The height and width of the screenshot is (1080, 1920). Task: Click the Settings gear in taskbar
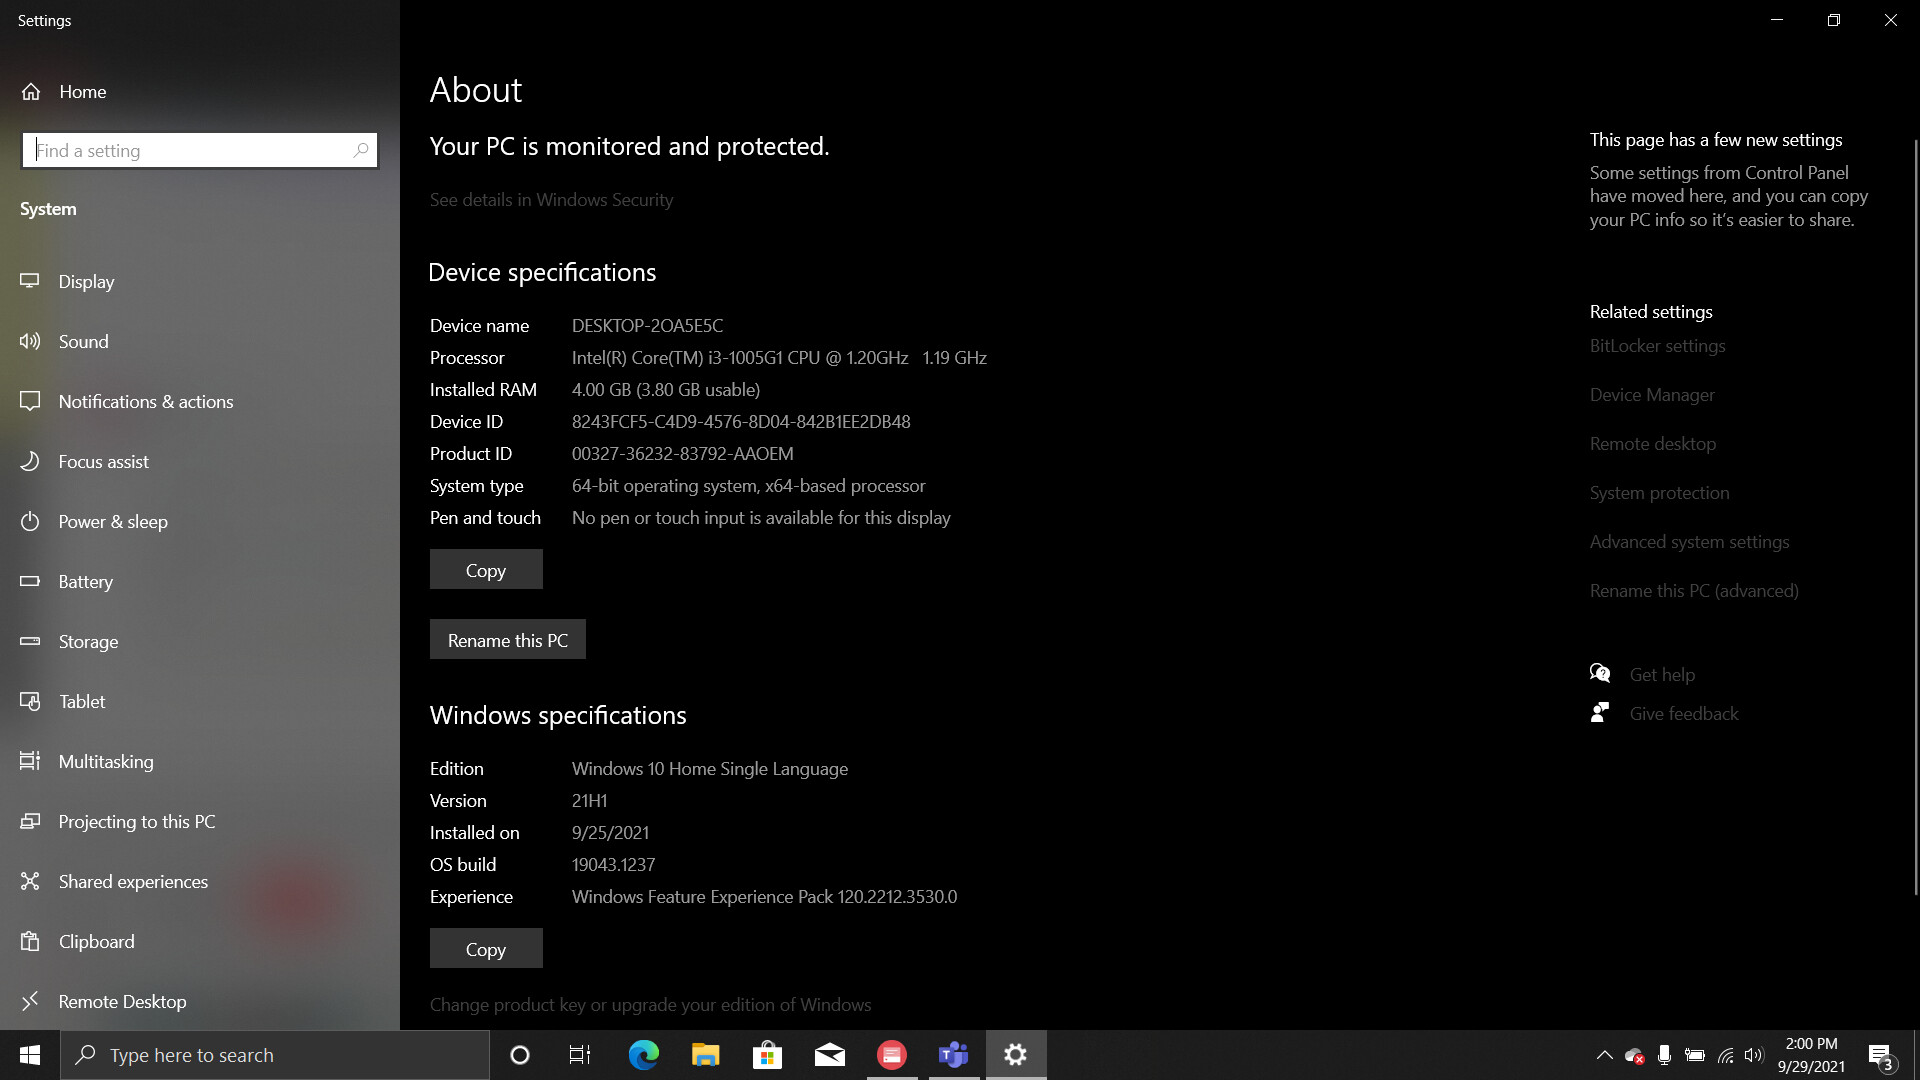(x=1016, y=1055)
